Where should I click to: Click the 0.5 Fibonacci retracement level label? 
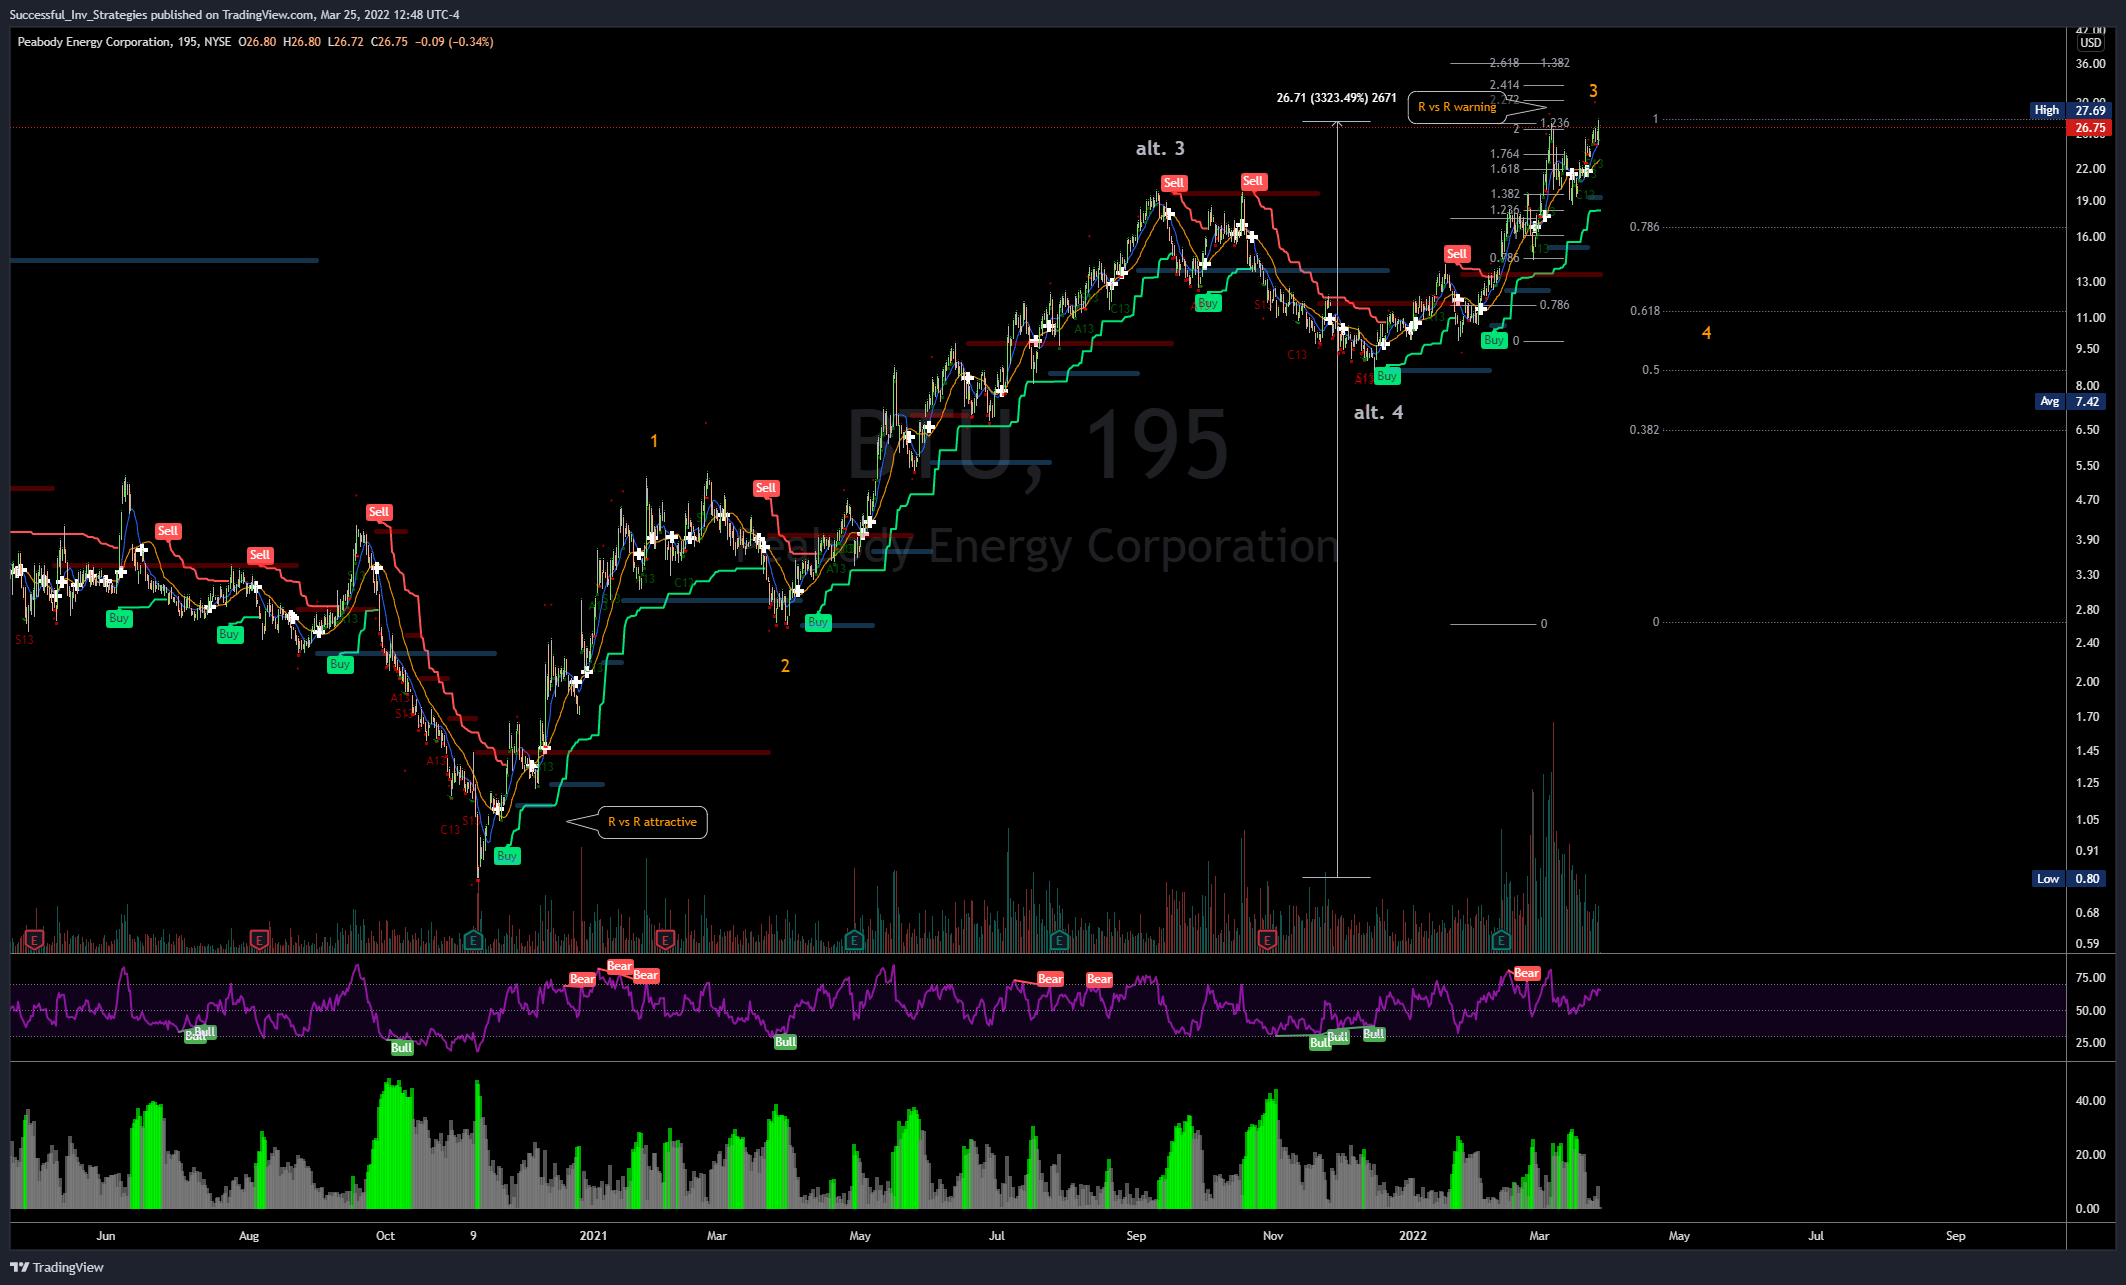tap(1650, 370)
